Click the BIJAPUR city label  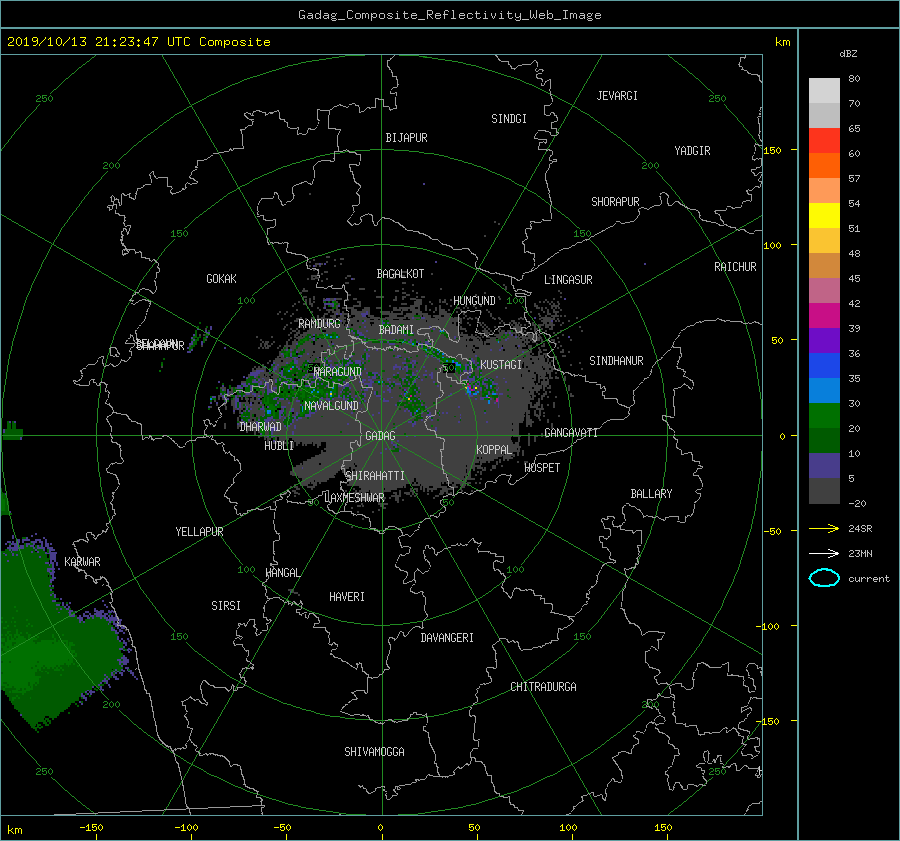(x=406, y=138)
